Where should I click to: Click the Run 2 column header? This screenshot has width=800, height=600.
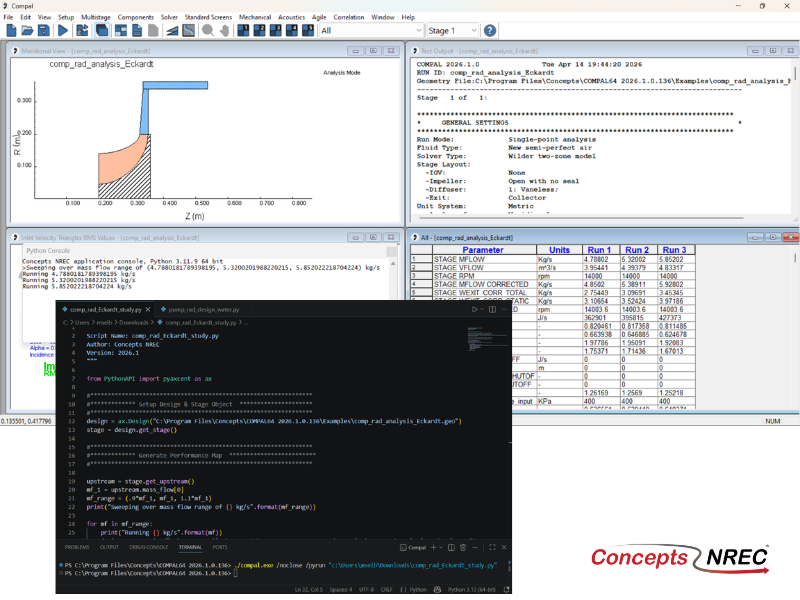(639, 250)
